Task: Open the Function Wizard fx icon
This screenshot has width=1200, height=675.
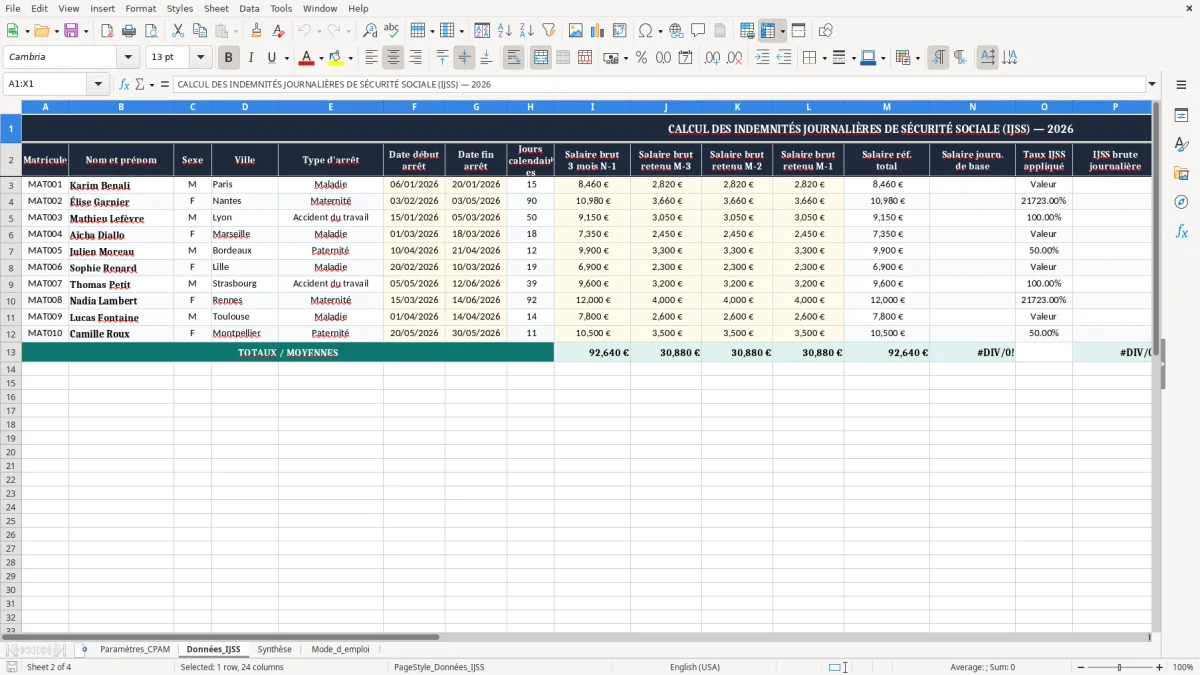Action: 125,84
